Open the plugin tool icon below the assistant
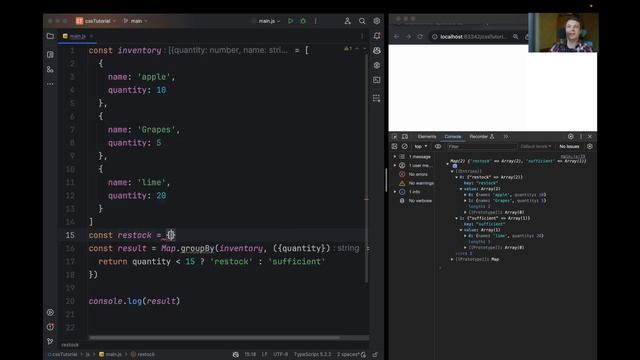This screenshot has width=640, height=360. [377, 65]
